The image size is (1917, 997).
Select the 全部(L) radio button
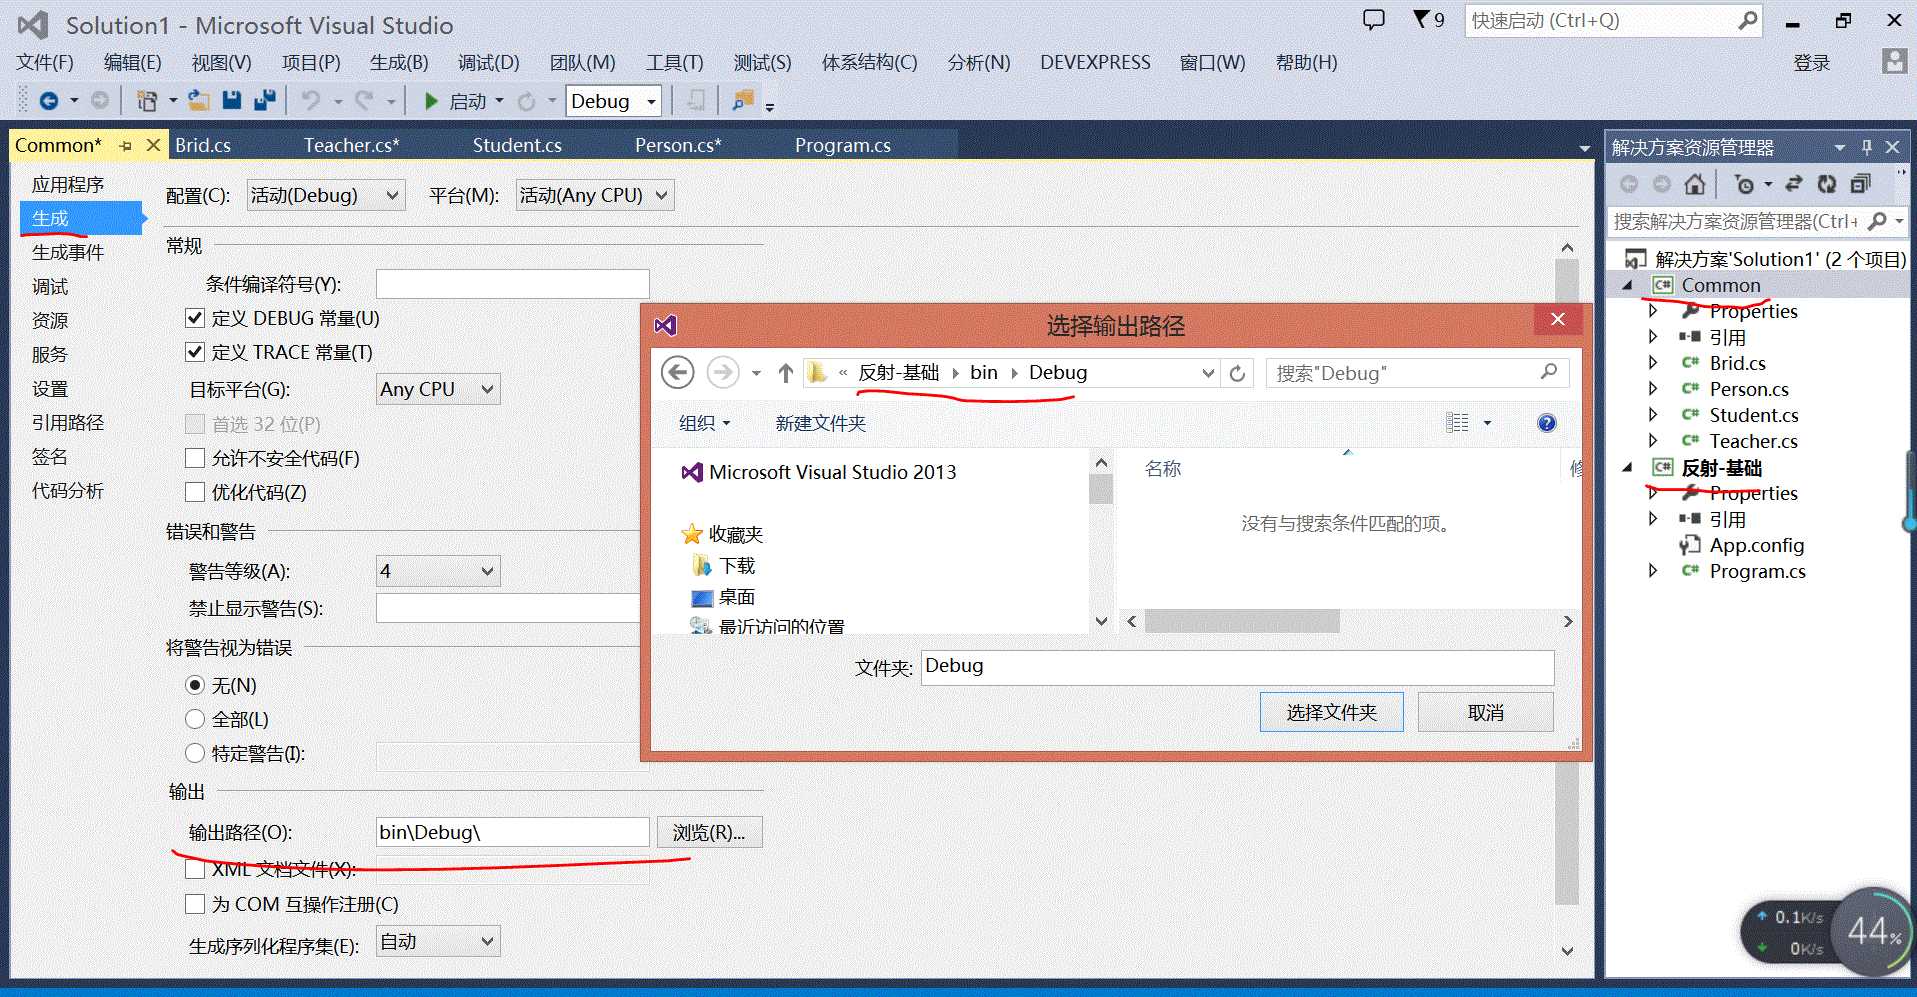pyautogui.click(x=195, y=719)
